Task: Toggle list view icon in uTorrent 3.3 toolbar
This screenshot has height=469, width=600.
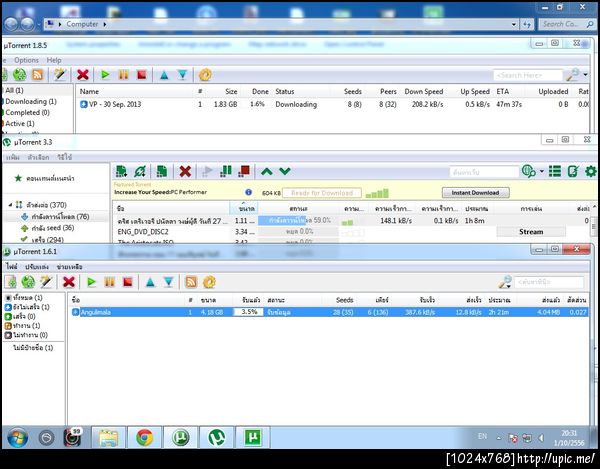Action: (555, 171)
